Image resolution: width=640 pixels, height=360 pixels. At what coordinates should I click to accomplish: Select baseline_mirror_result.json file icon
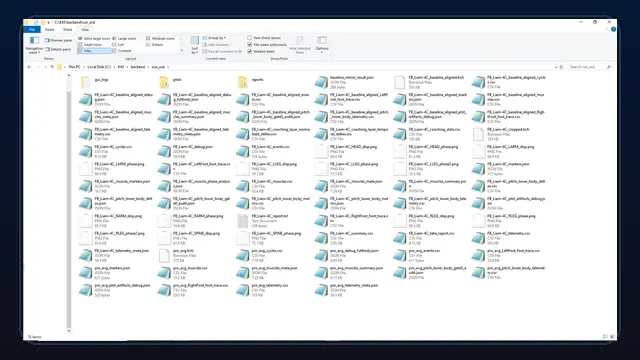pyautogui.click(x=321, y=82)
